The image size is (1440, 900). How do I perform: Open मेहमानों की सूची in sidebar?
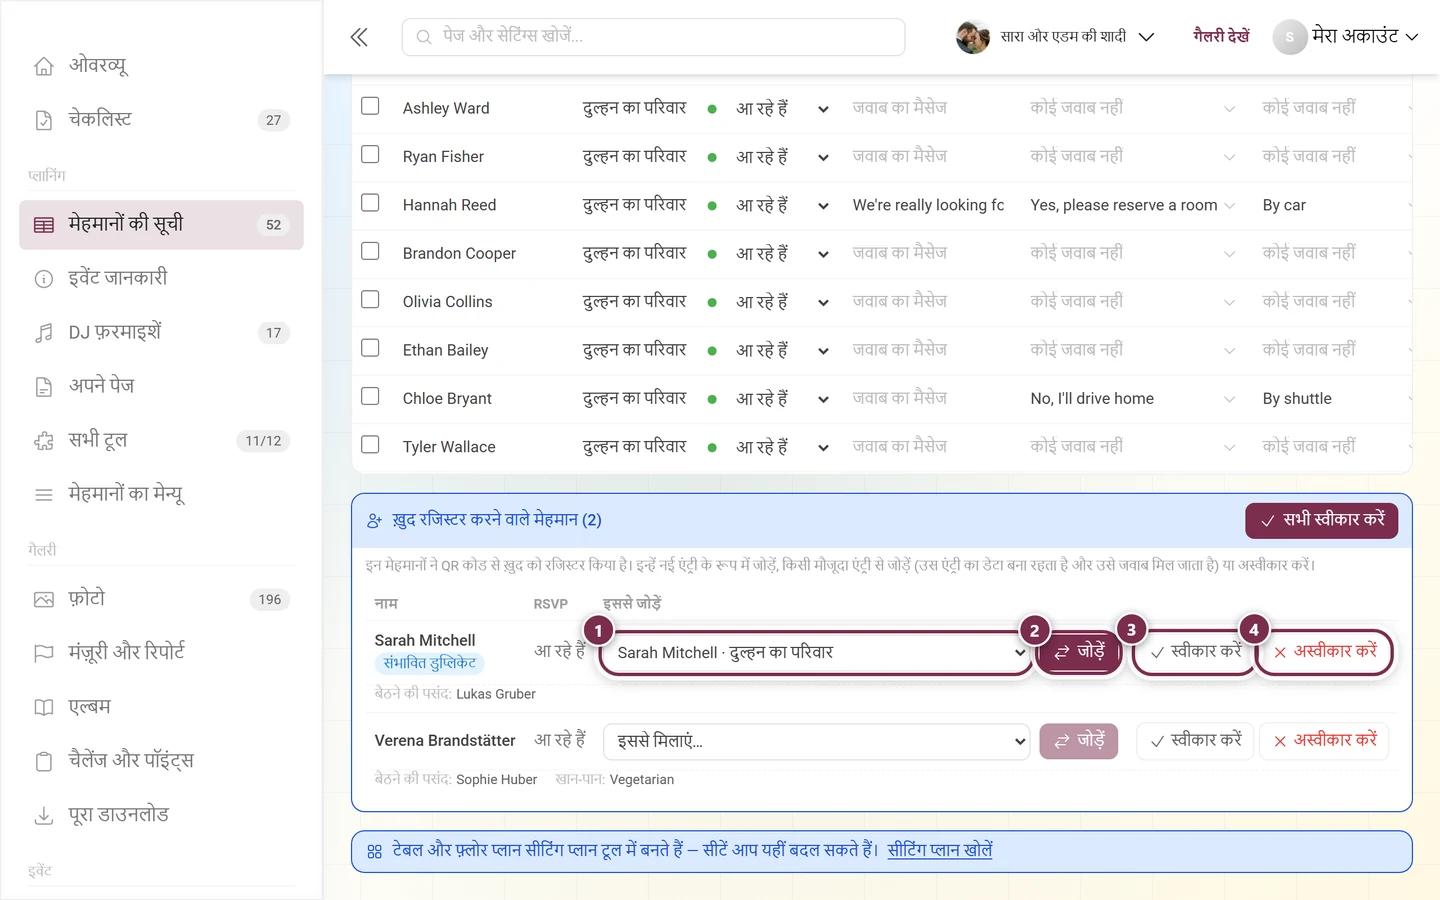(161, 225)
